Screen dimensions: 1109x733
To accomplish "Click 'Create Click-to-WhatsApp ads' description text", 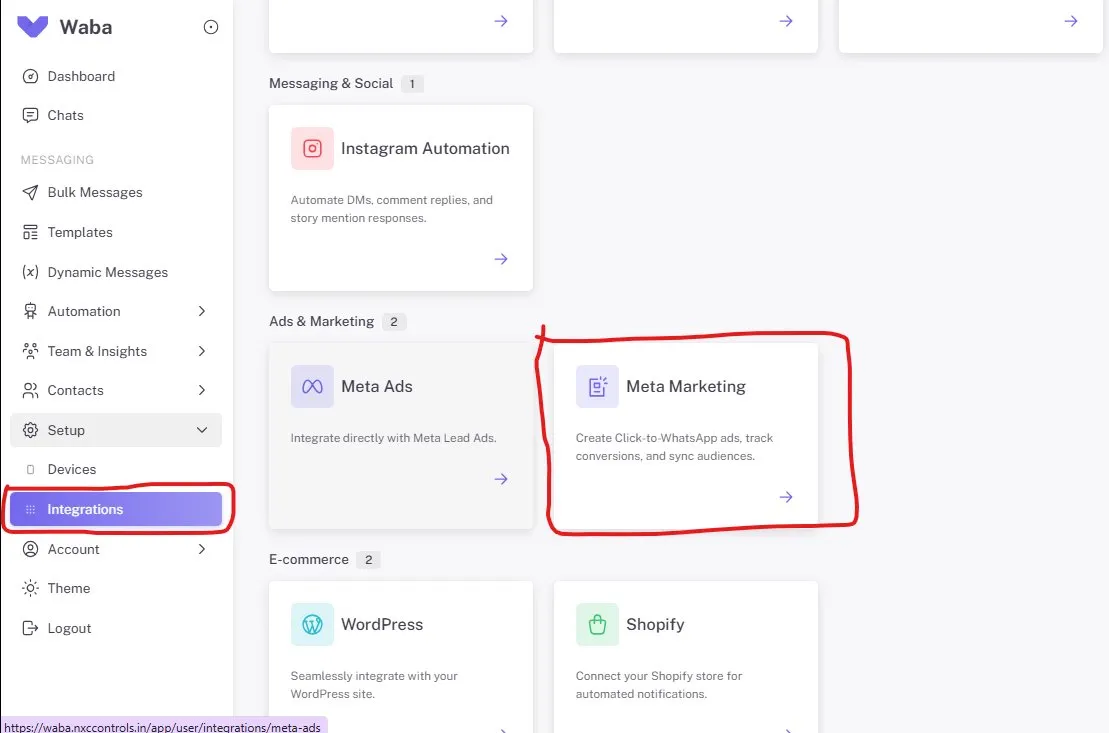I will tap(674, 447).
